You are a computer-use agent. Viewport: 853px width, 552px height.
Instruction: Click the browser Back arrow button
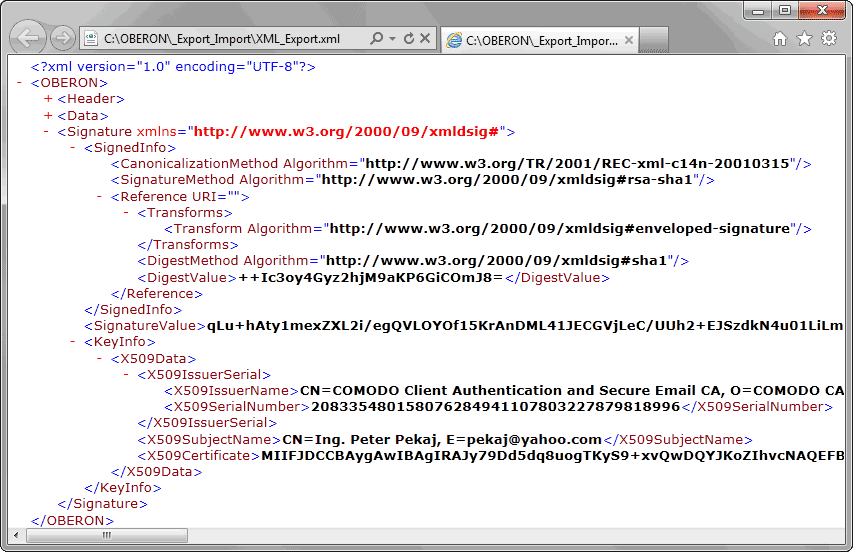[x=30, y=38]
